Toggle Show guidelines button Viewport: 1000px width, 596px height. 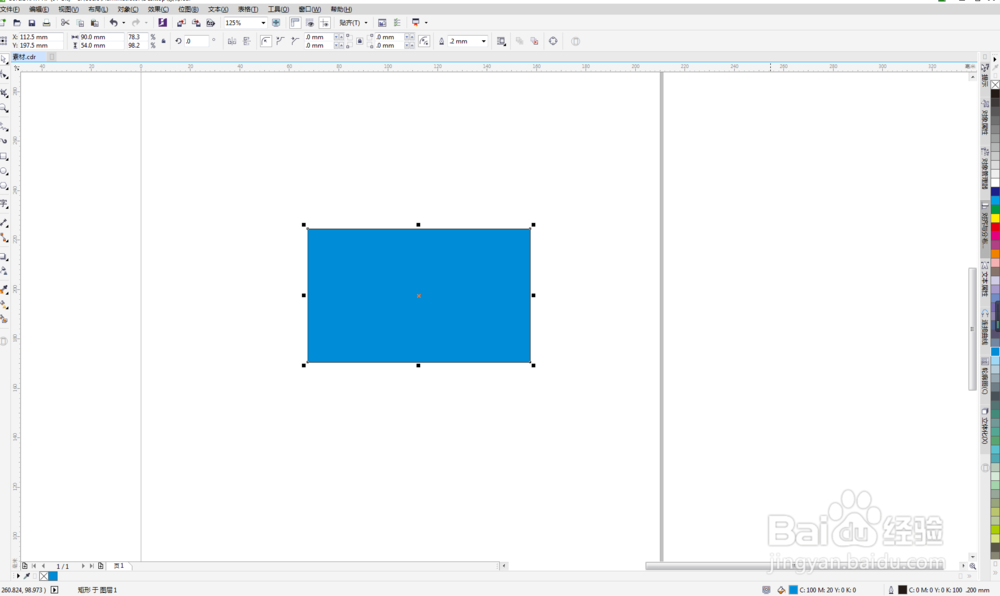tap(325, 23)
